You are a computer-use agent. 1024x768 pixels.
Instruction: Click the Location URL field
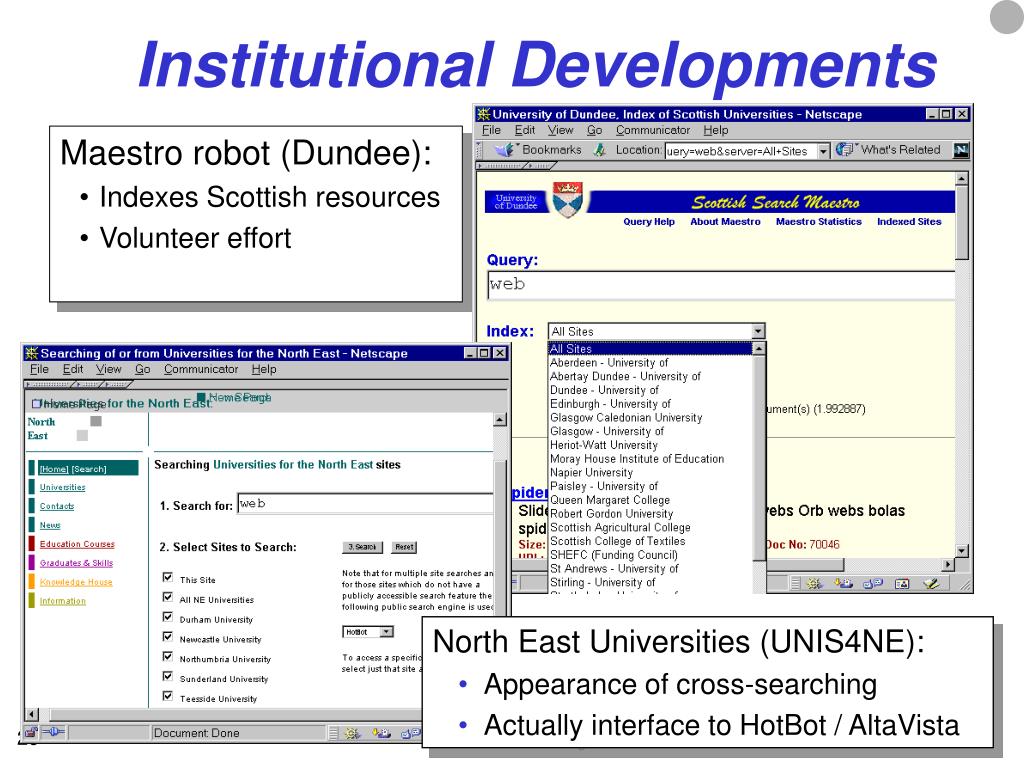tap(741, 151)
